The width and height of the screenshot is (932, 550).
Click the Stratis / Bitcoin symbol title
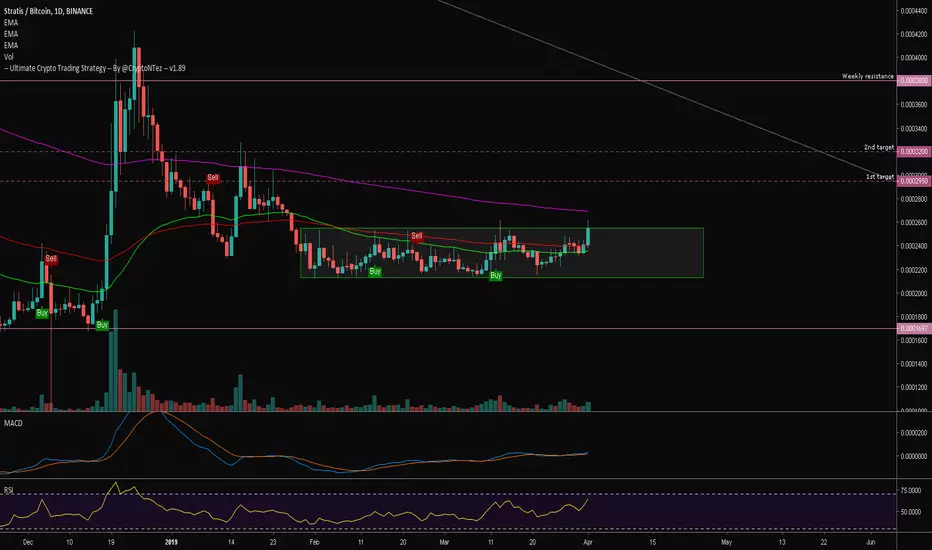[x=48, y=11]
